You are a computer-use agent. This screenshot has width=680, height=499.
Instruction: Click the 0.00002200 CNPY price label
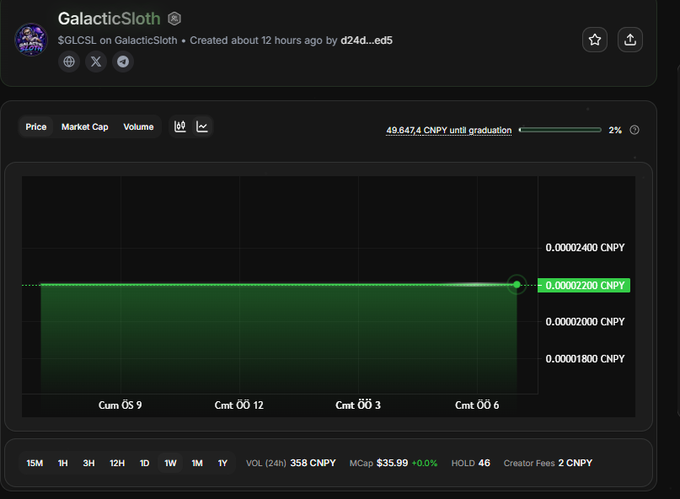584,285
